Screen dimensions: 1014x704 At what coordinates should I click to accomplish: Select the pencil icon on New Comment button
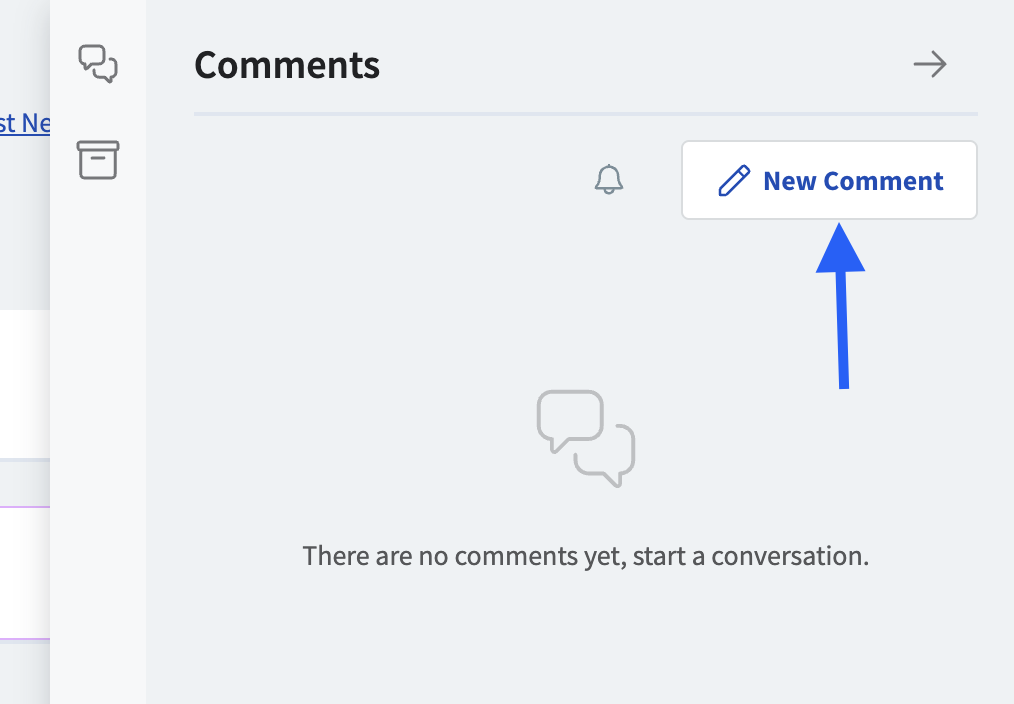(734, 180)
